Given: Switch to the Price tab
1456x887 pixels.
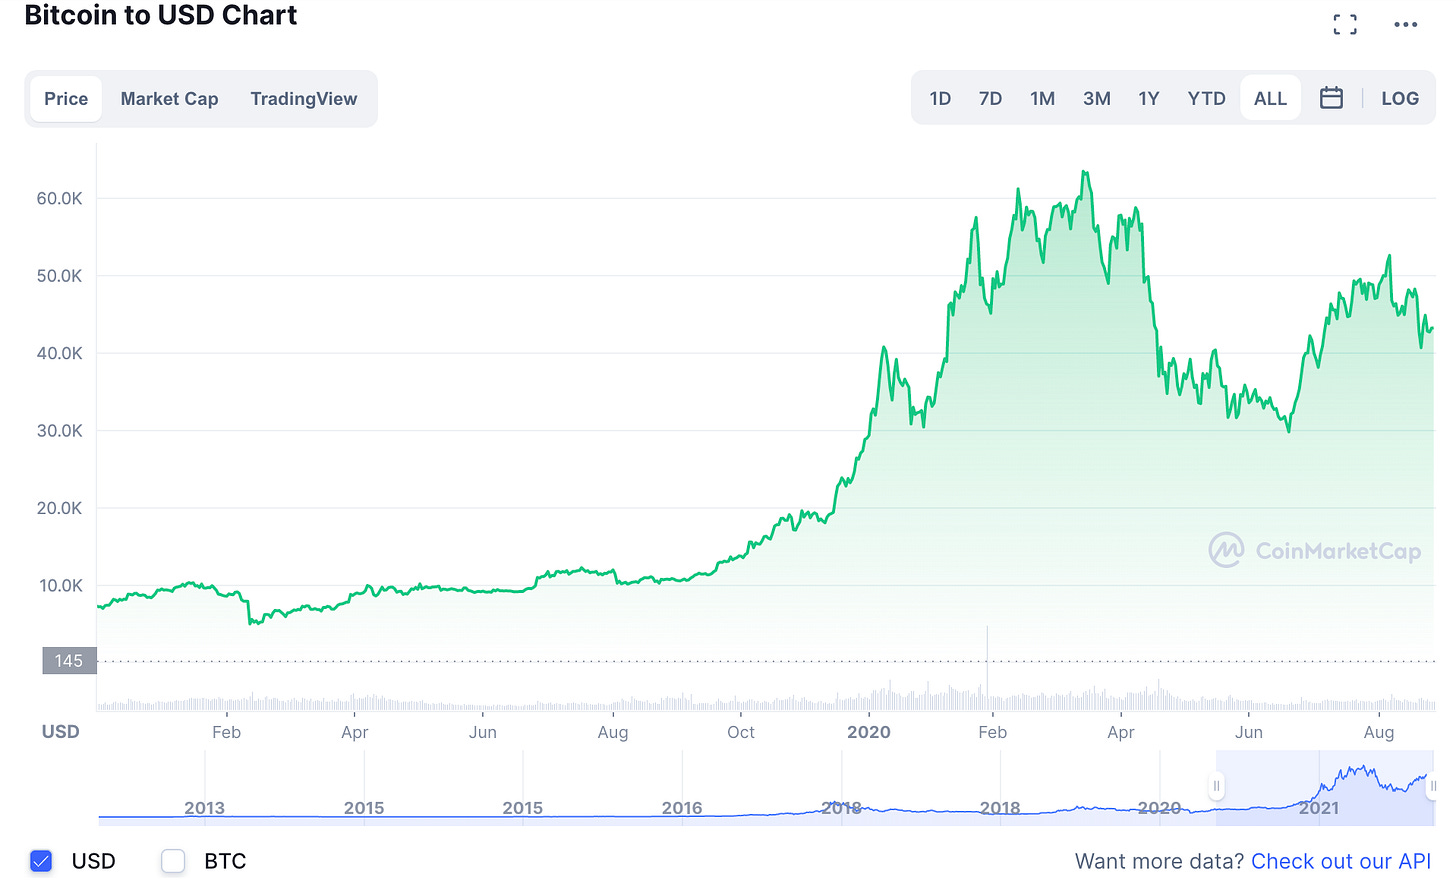Looking at the screenshot, I should point(66,99).
